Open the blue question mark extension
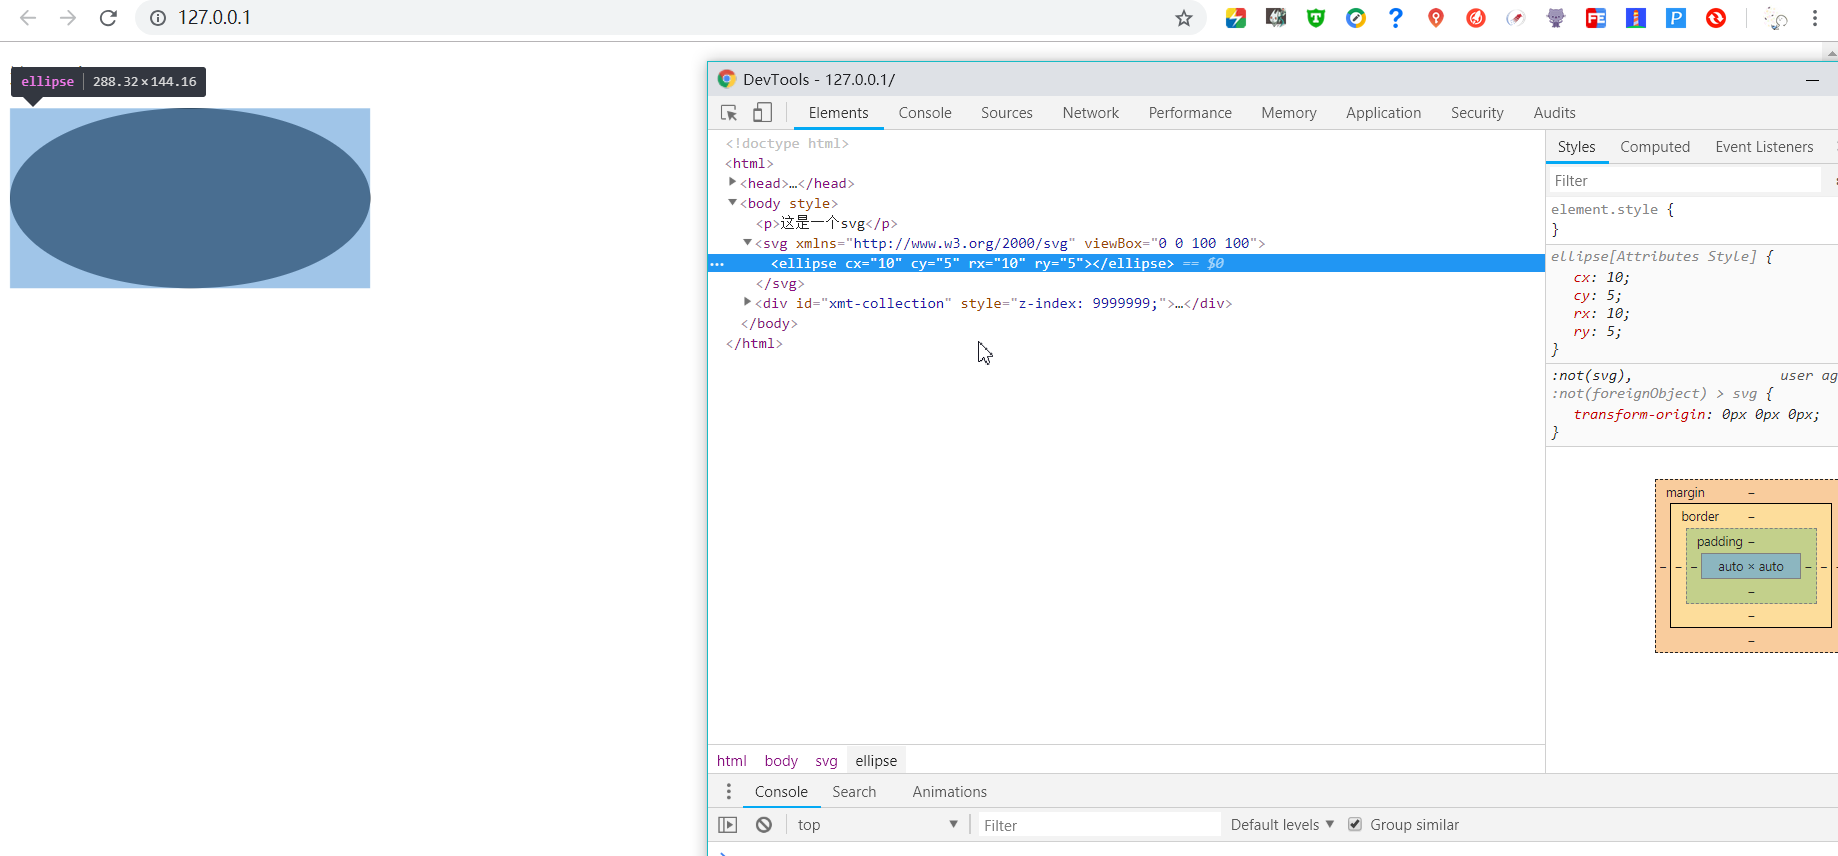 click(1396, 18)
